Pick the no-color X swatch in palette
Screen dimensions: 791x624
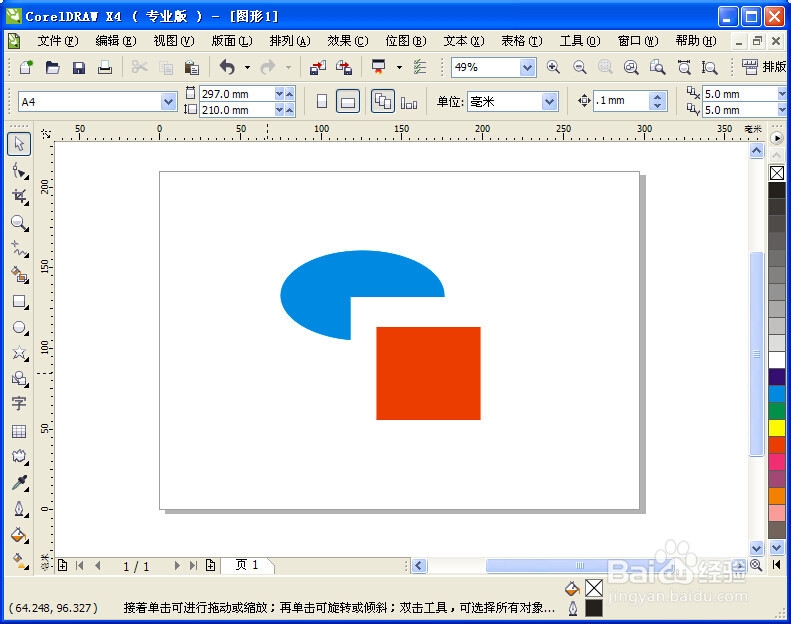[x=777, y=173]
